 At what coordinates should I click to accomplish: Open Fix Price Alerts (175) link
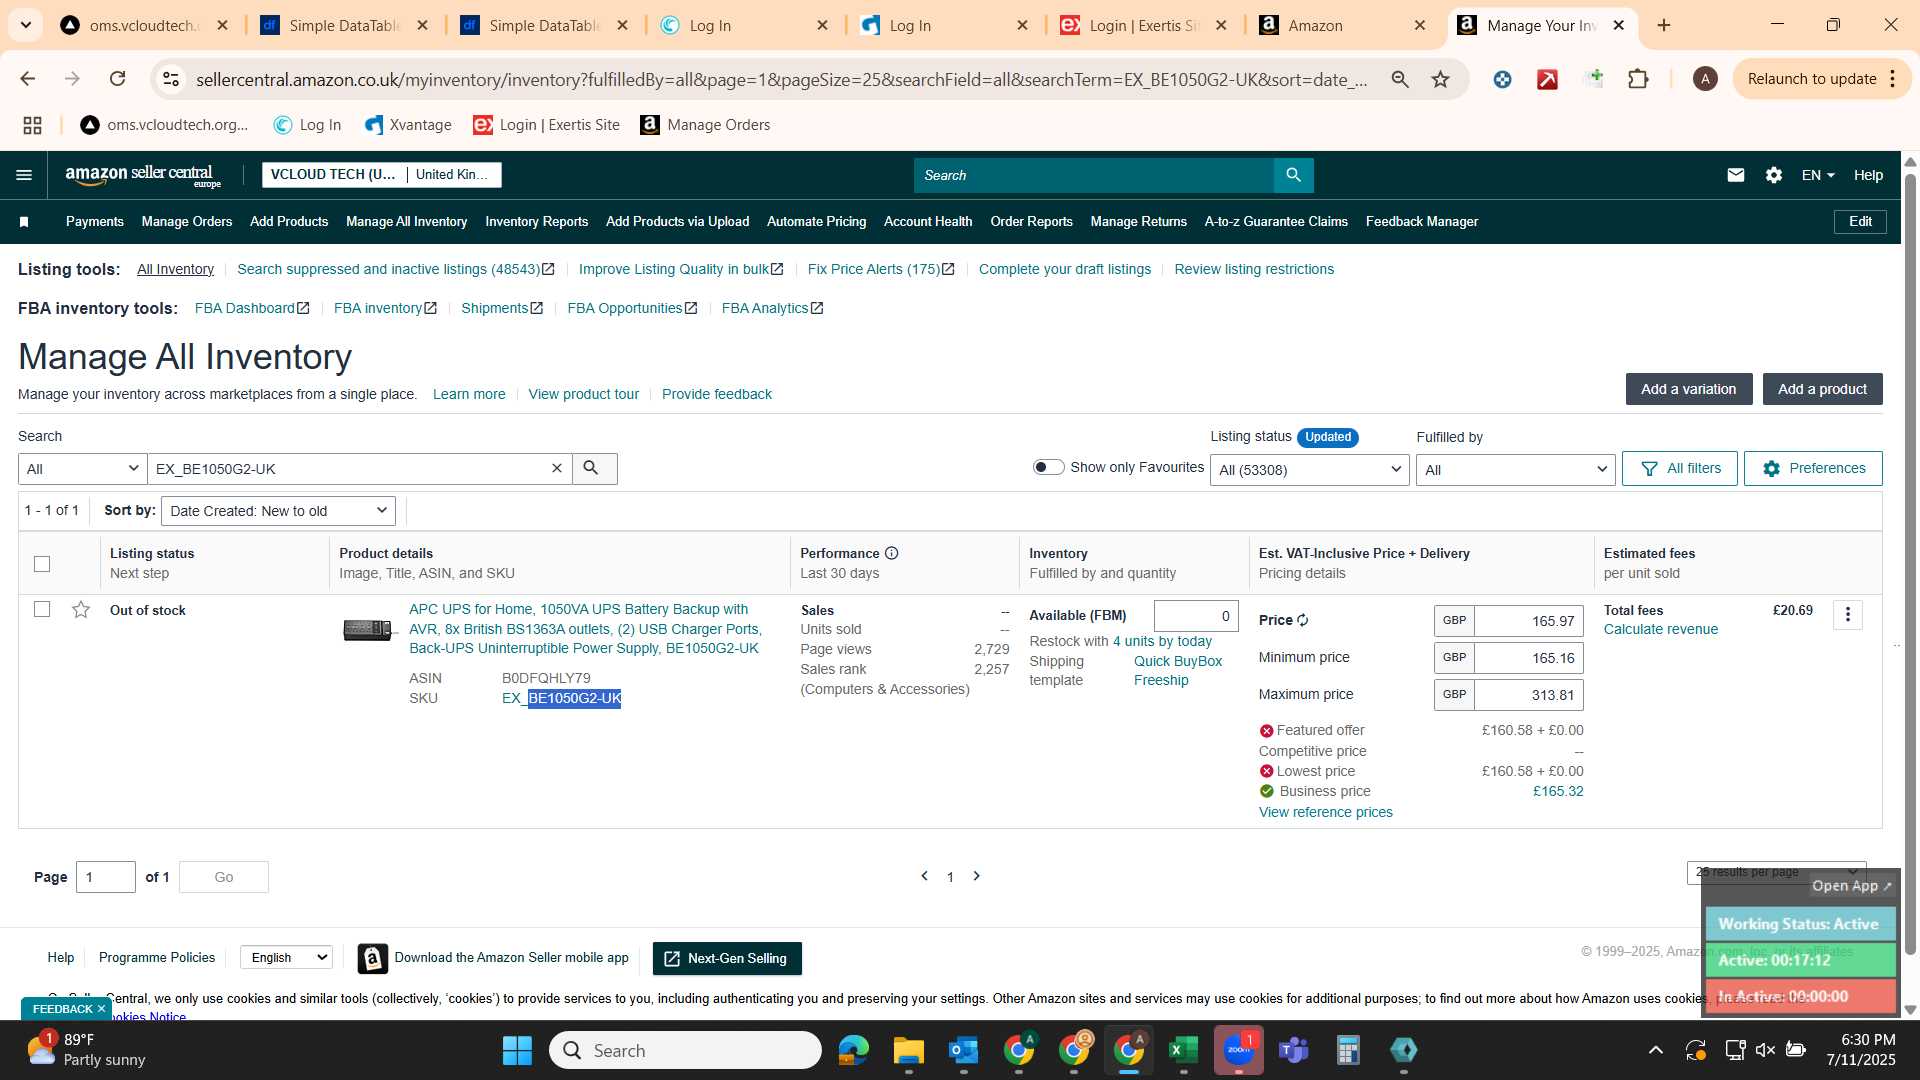[x=881, y=269]
